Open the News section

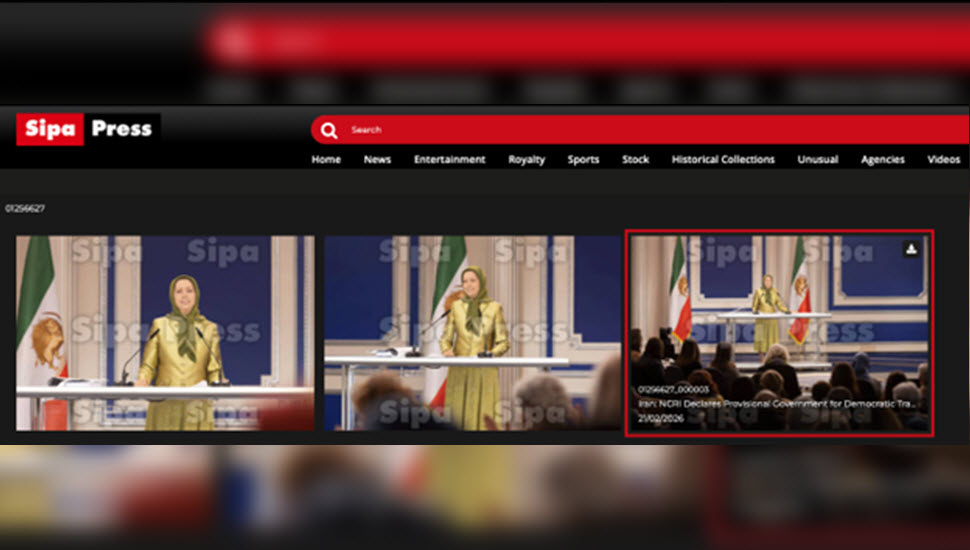click(377, 160)
